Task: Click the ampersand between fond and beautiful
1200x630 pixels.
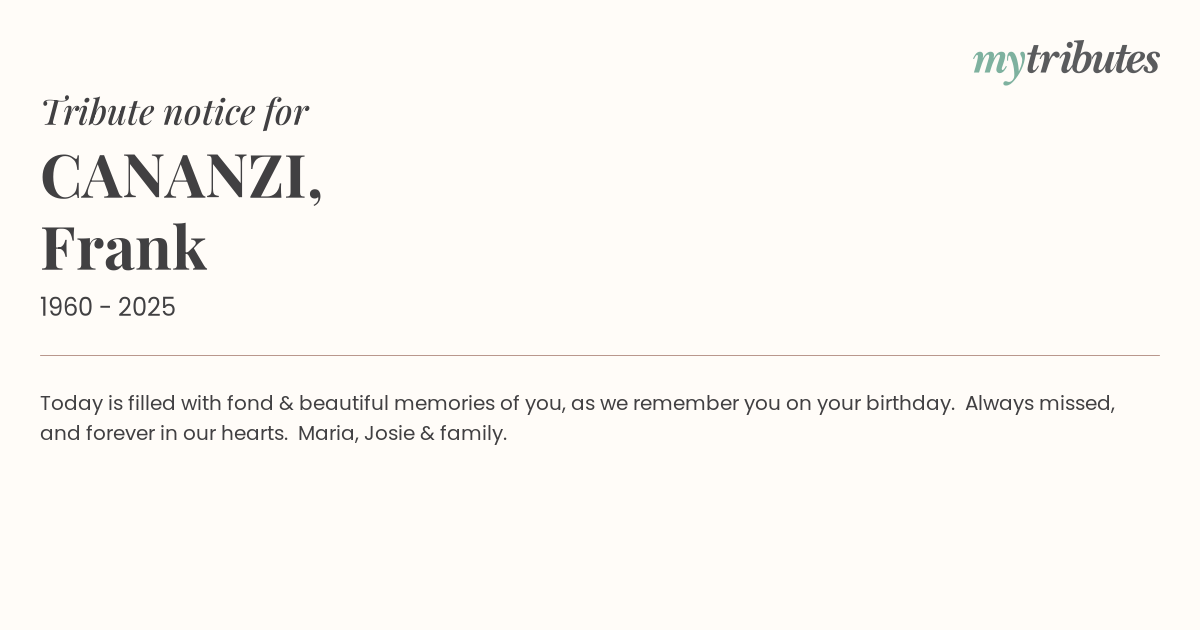Action: click(x=285, y=404)
